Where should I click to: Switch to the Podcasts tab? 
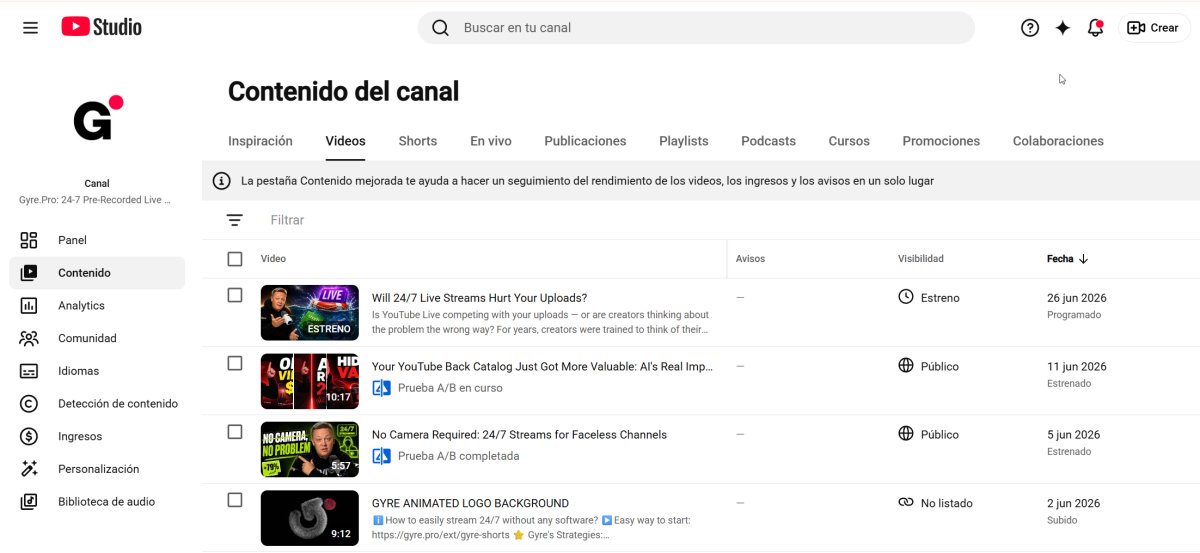[768, 141]
